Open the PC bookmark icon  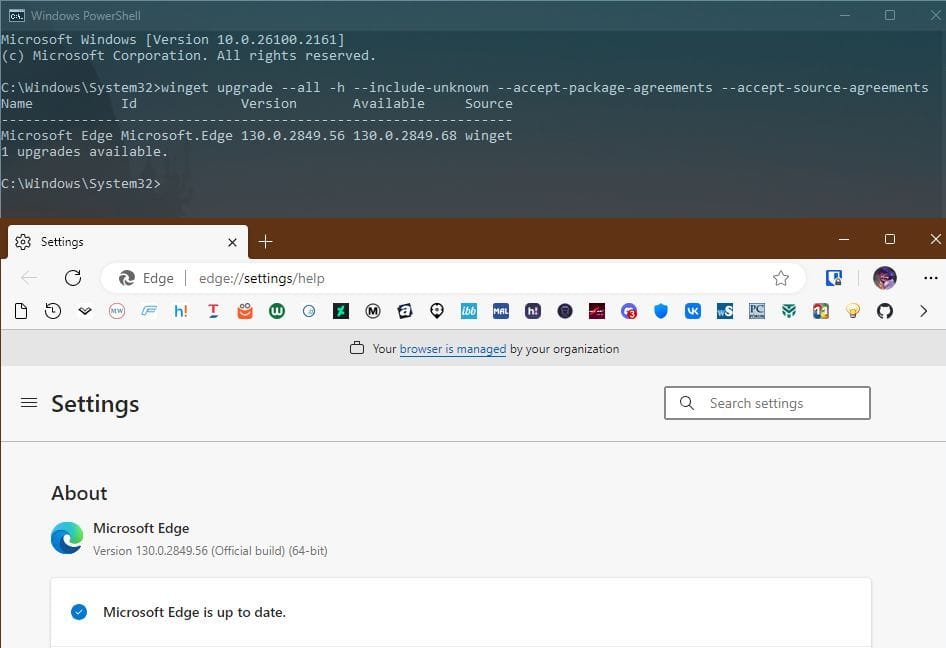[757, 311]
